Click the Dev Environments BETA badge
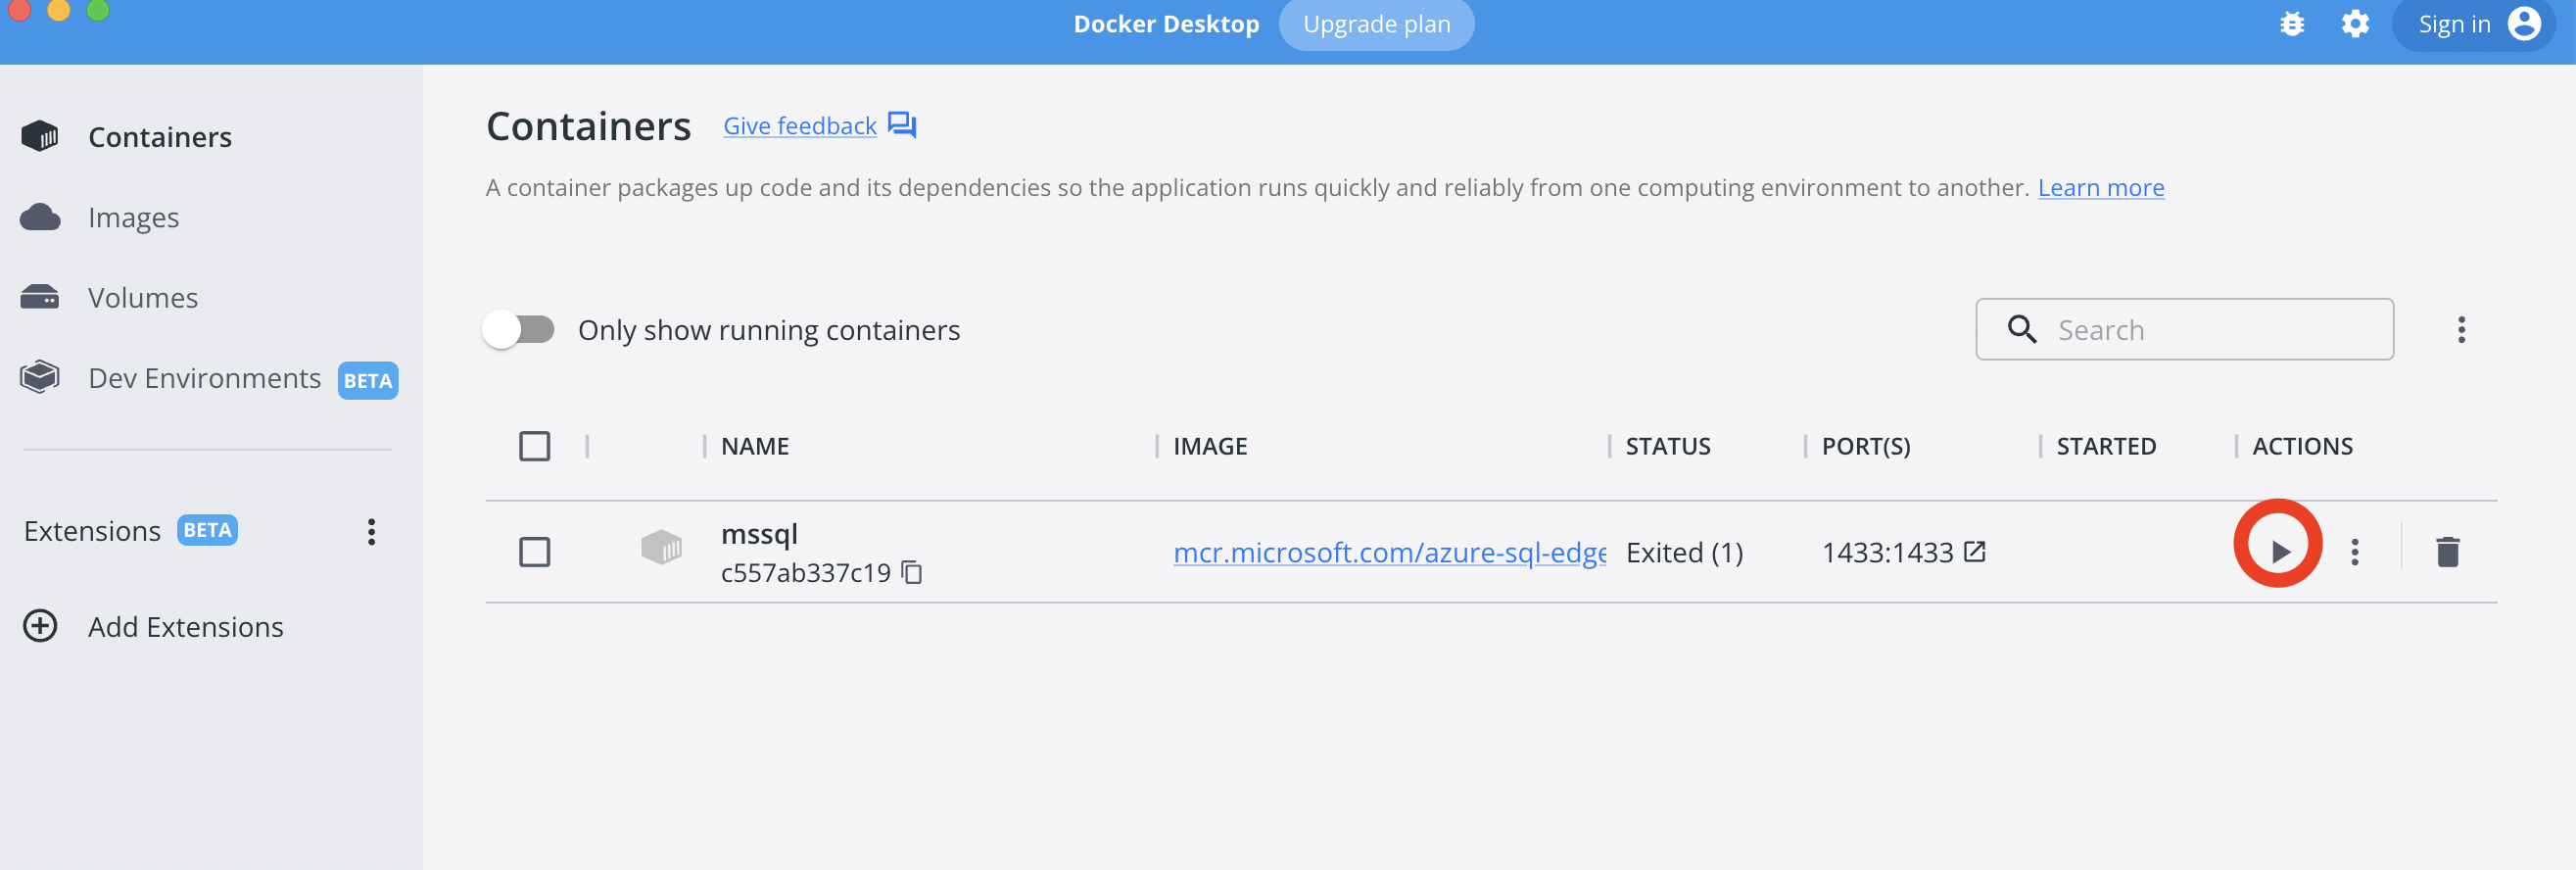This screenshot has width=2576, height=870. point(367,380)
